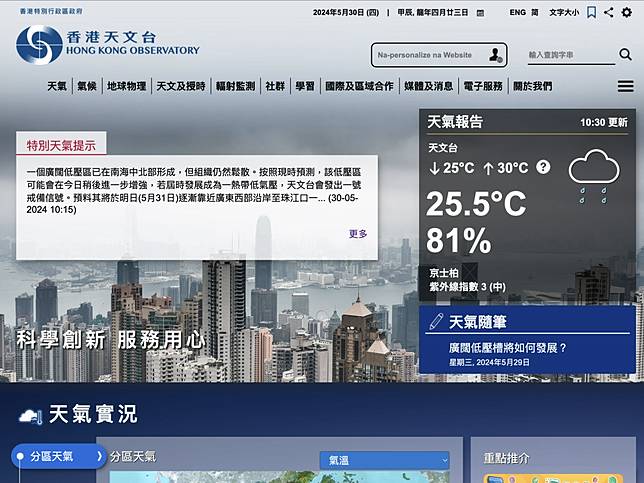
Task: Switch language to ENG
Action: pos(517,13)
